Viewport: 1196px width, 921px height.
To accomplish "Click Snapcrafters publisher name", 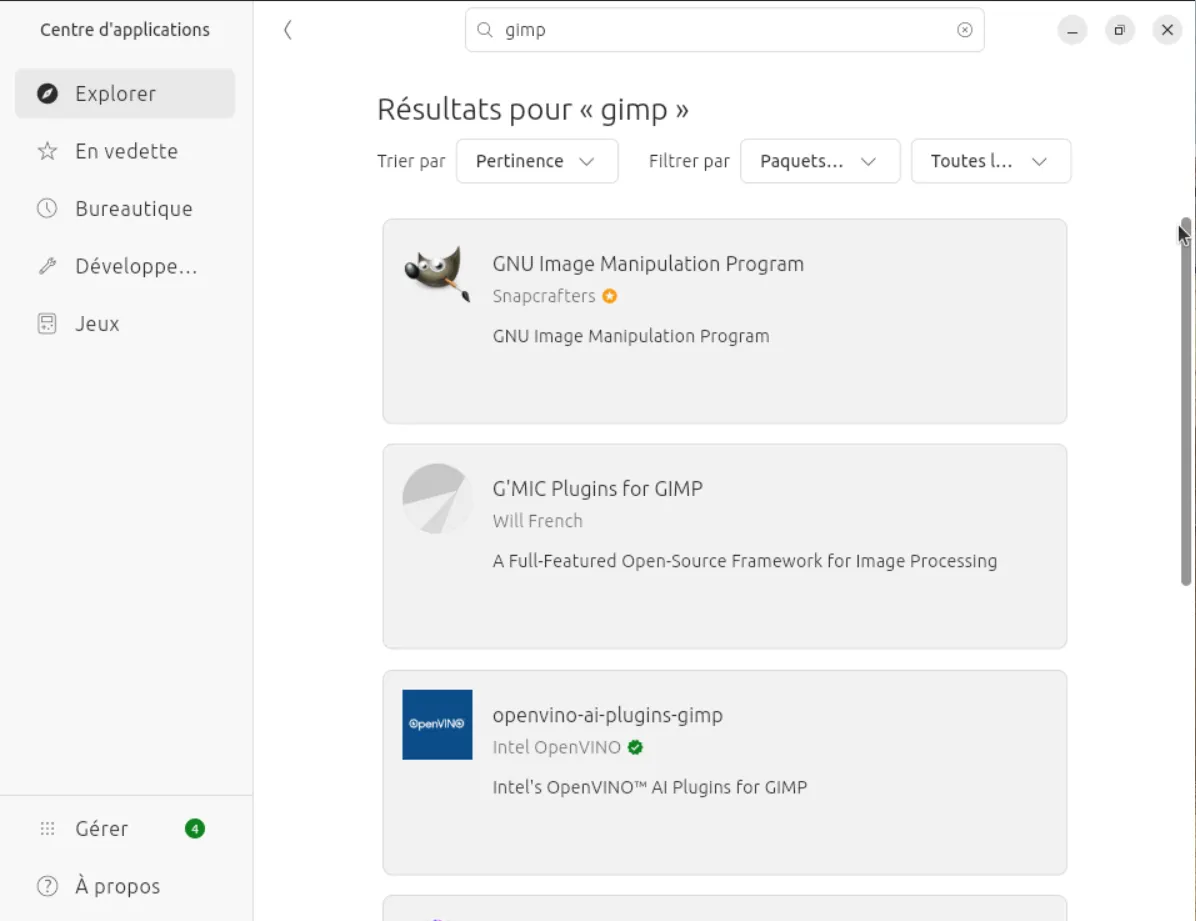I will [x=543, y=296].
